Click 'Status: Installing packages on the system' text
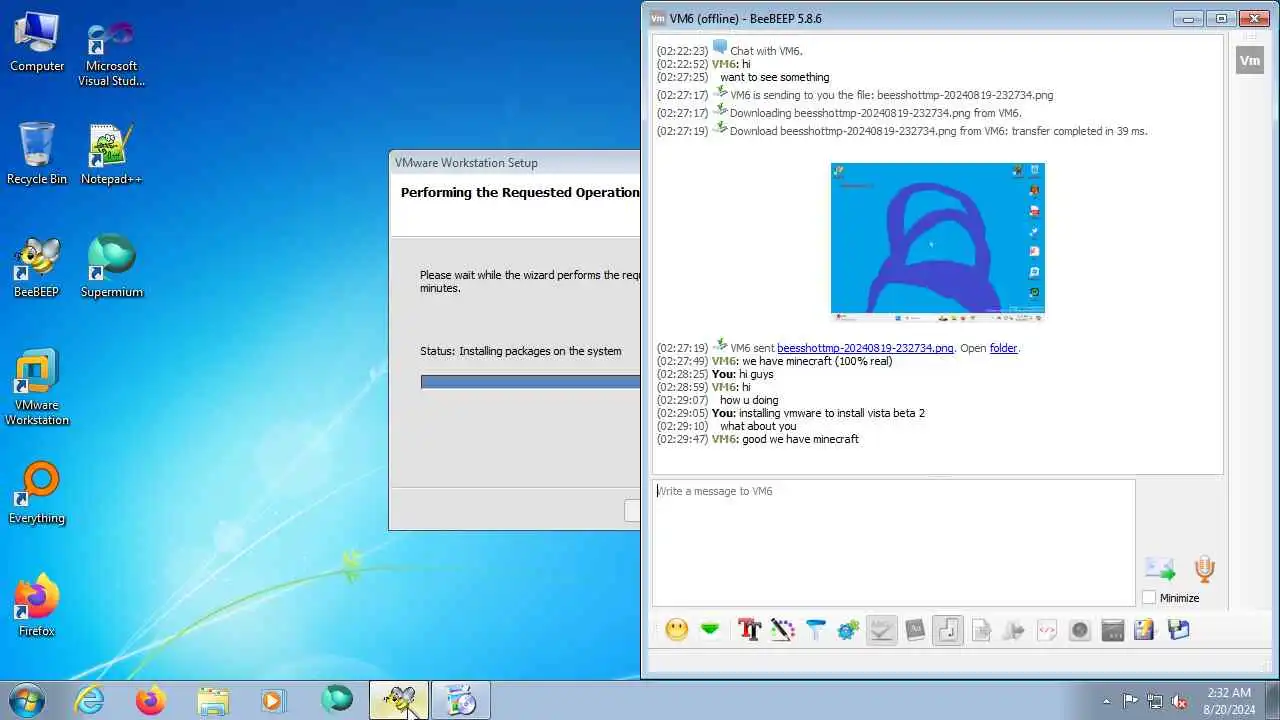The width and height of the screenshot is (1280, 720). [521, 351]
